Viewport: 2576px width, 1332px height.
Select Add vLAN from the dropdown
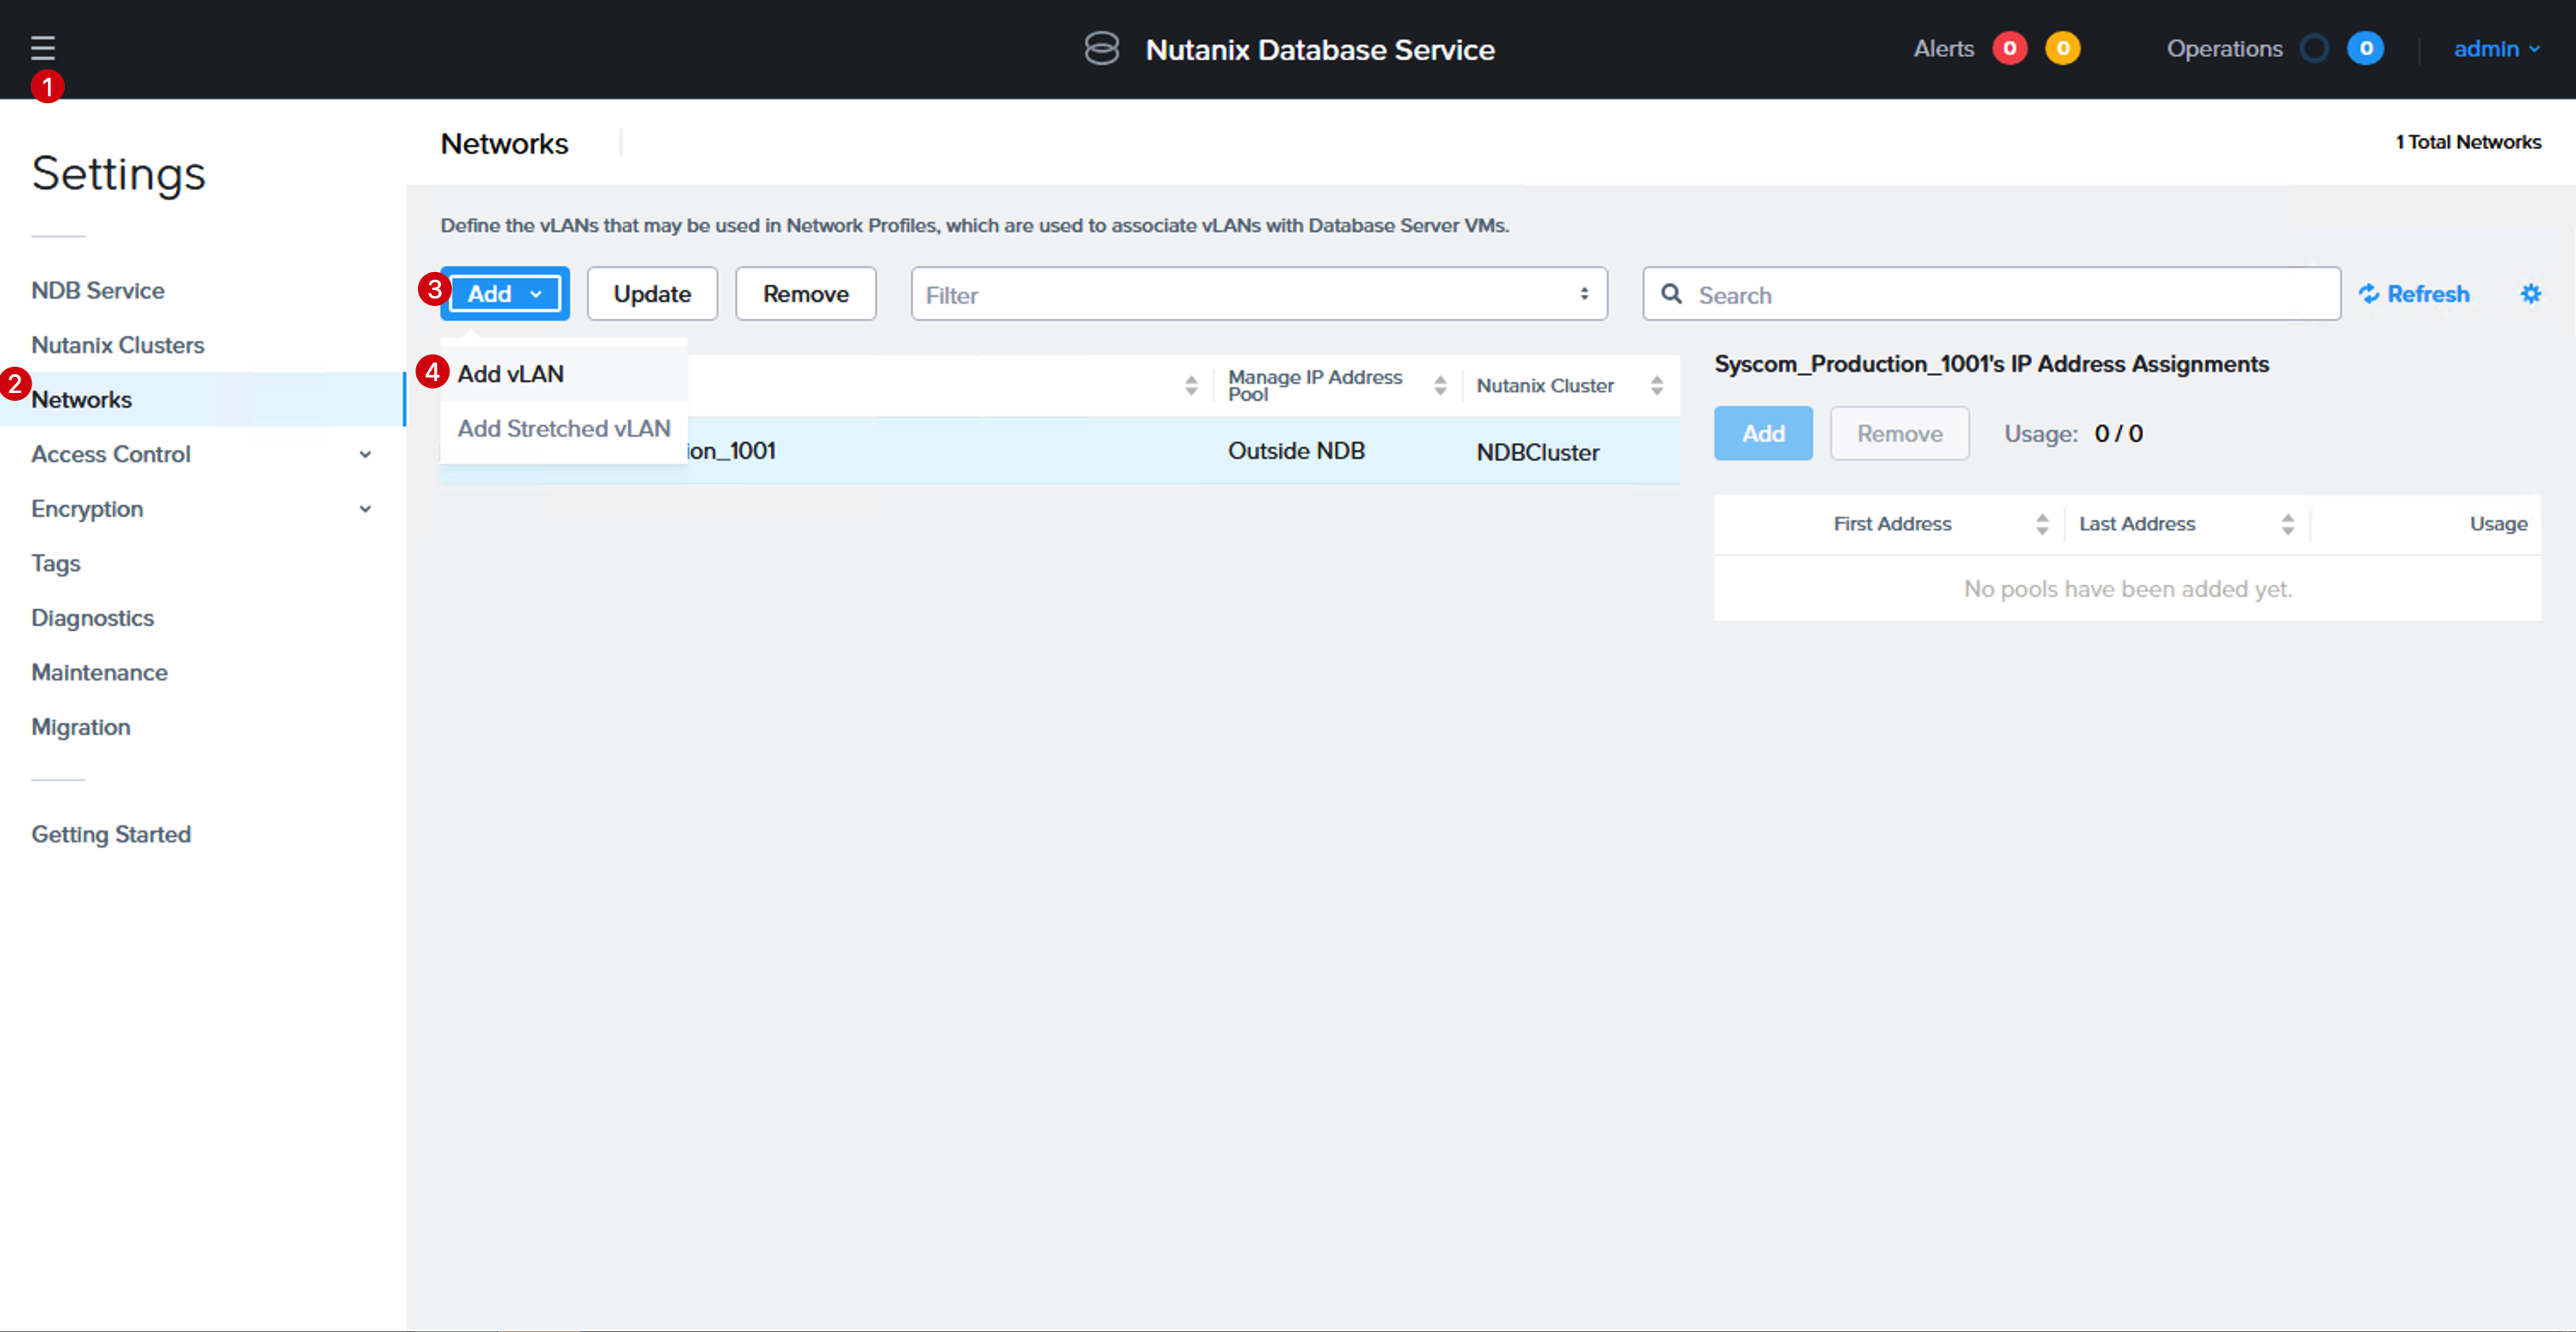511,374
